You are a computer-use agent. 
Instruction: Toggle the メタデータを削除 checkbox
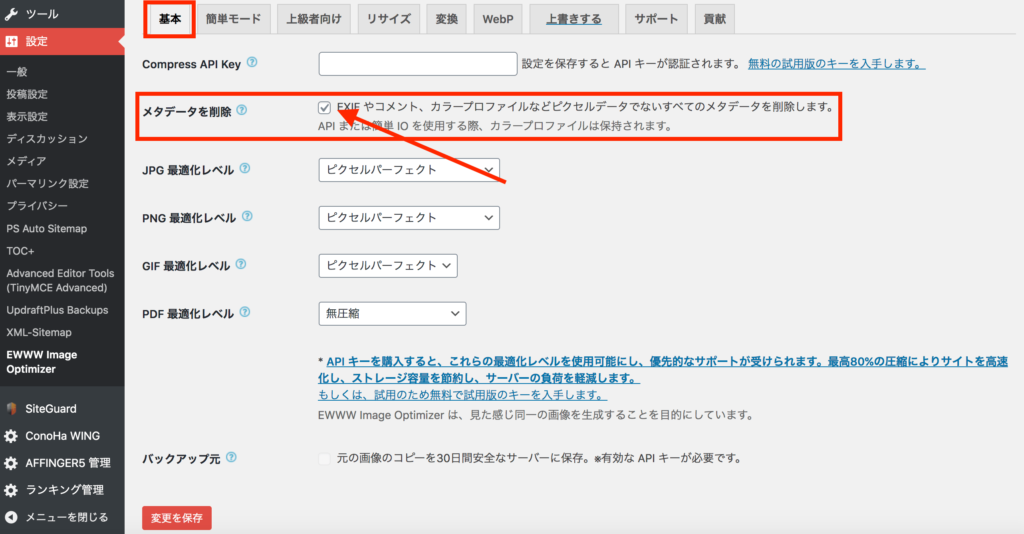point(325,108)
